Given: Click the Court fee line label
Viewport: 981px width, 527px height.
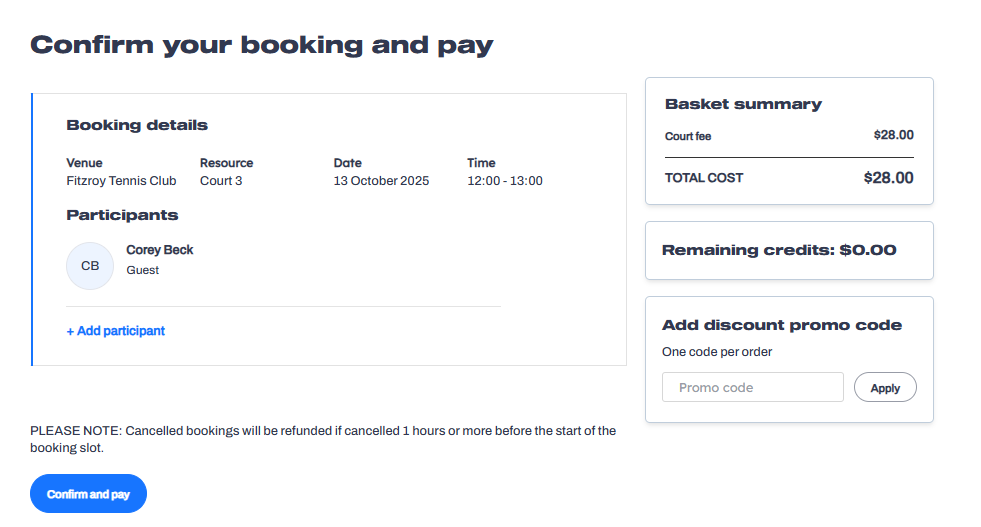Looking at the screenshot, I should coord(688,136).
